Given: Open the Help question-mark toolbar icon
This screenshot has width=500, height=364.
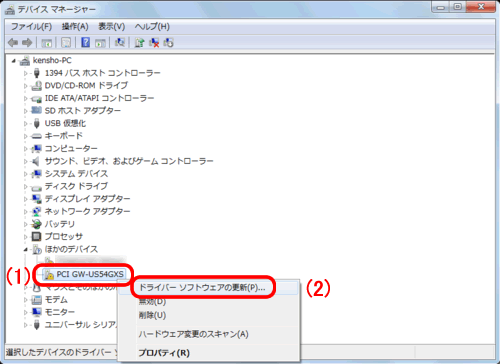Looking at the screenshot, I should click(x=85, y=42).
